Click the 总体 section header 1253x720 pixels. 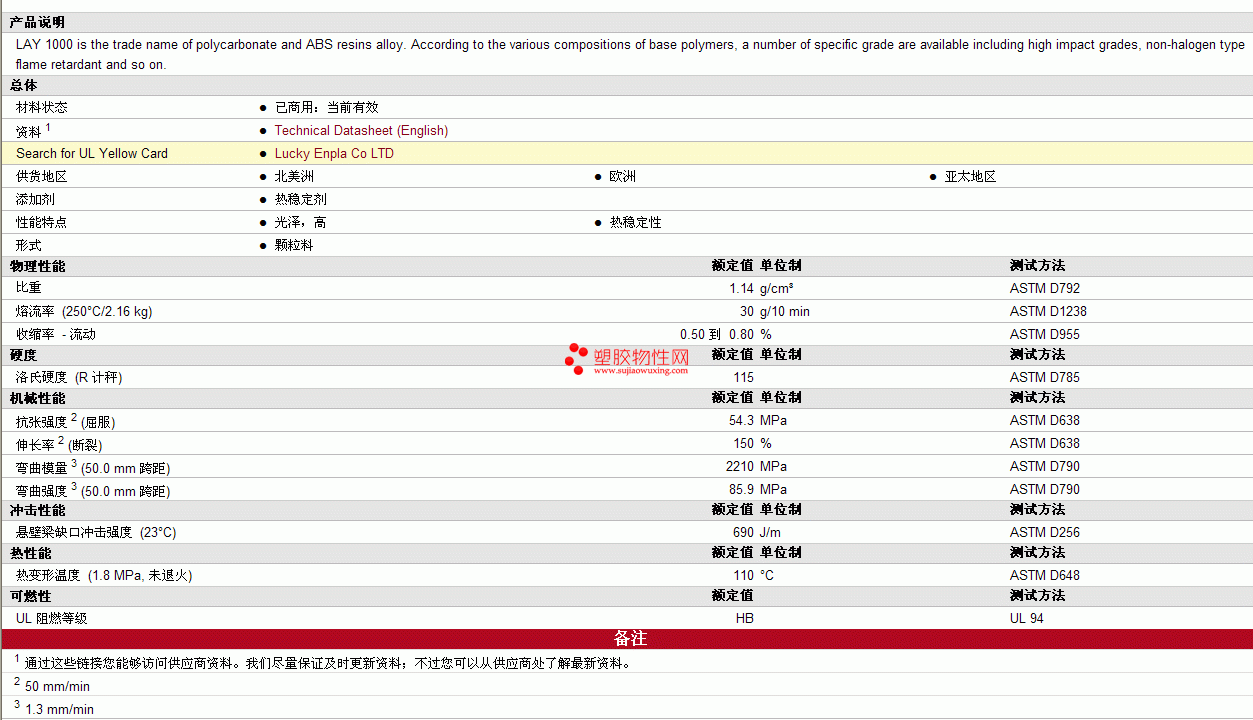pos(24,86)
